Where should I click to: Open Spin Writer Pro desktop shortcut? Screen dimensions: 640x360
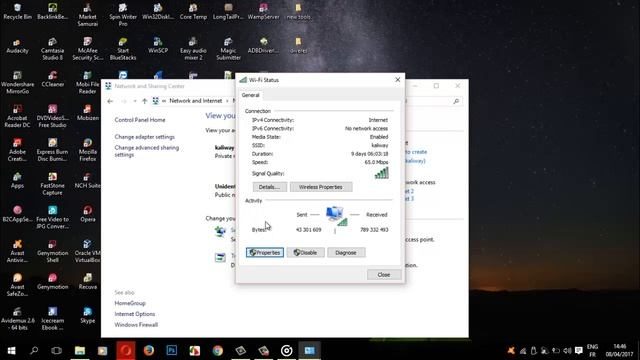click(x=123, y=15)
